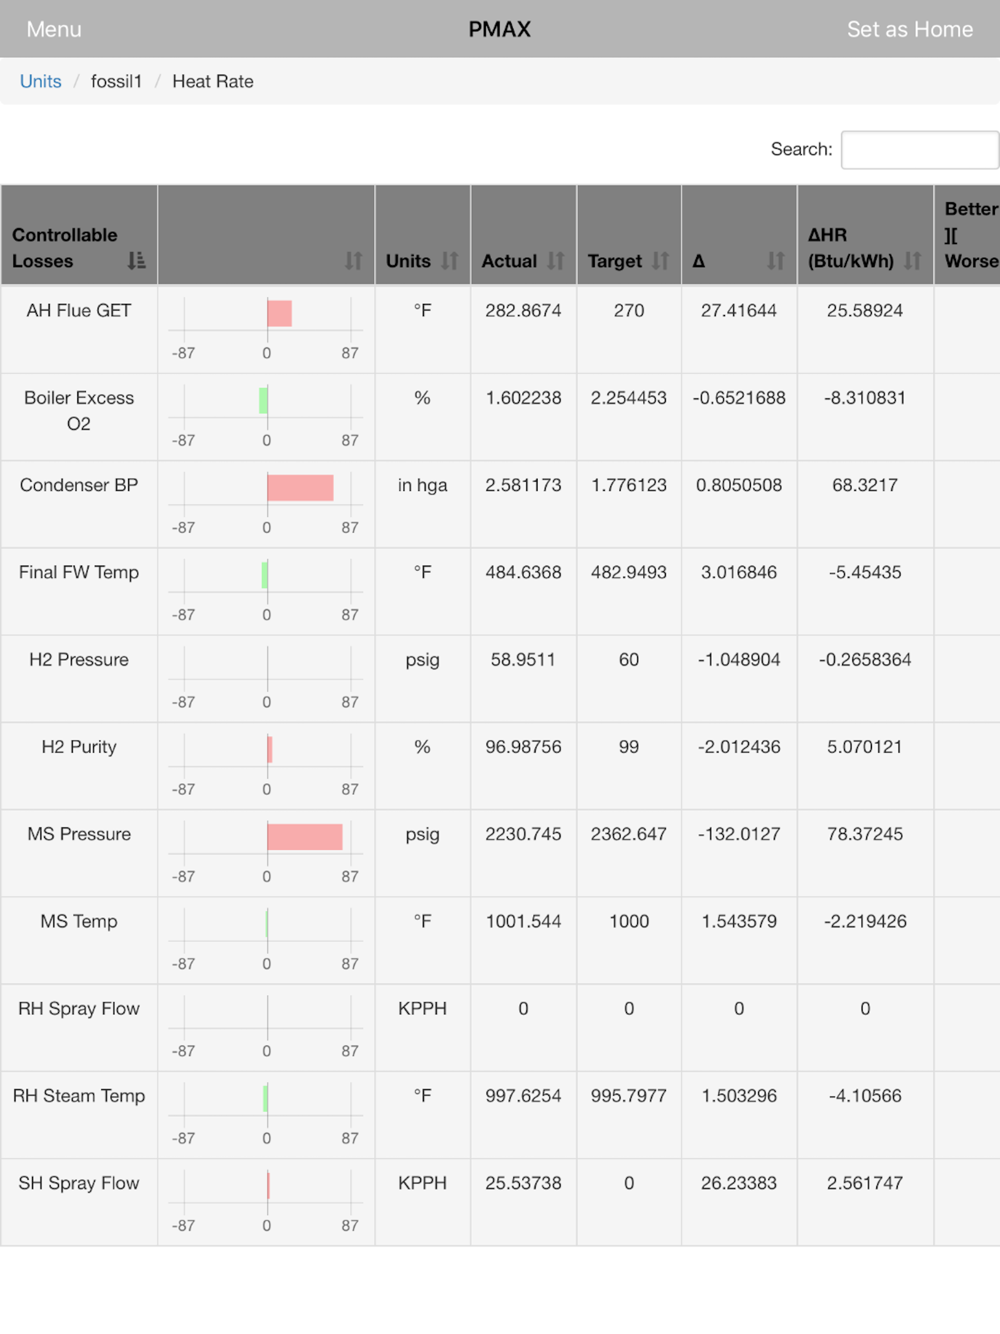Sort by Controllable Losses column icon

pyautogui.click(x=137, y=261)
